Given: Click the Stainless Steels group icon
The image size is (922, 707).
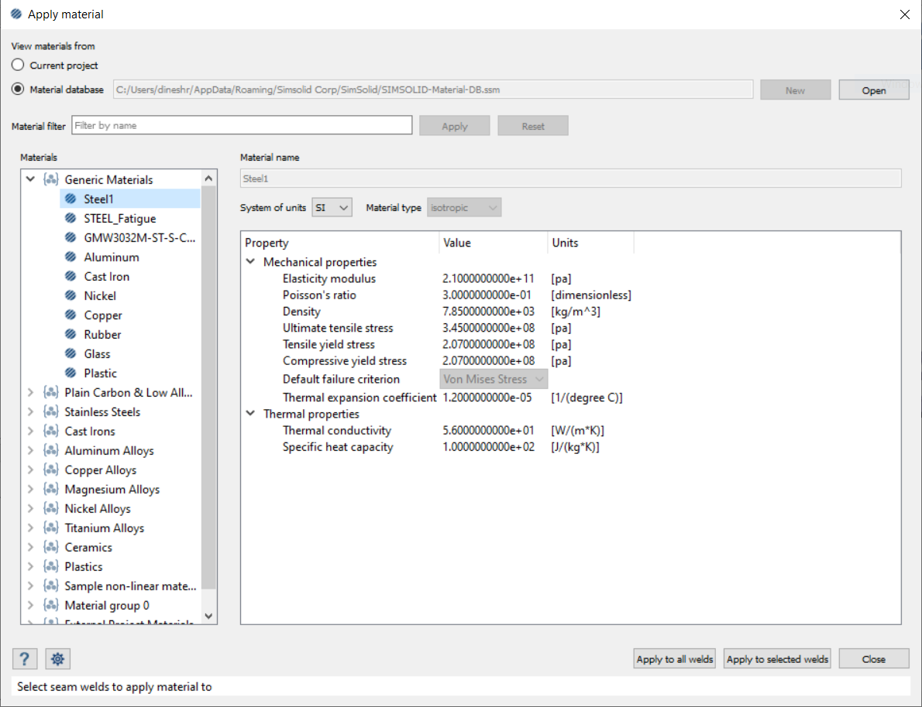Looking at the screenshot, I should click(x=51, y=412).
